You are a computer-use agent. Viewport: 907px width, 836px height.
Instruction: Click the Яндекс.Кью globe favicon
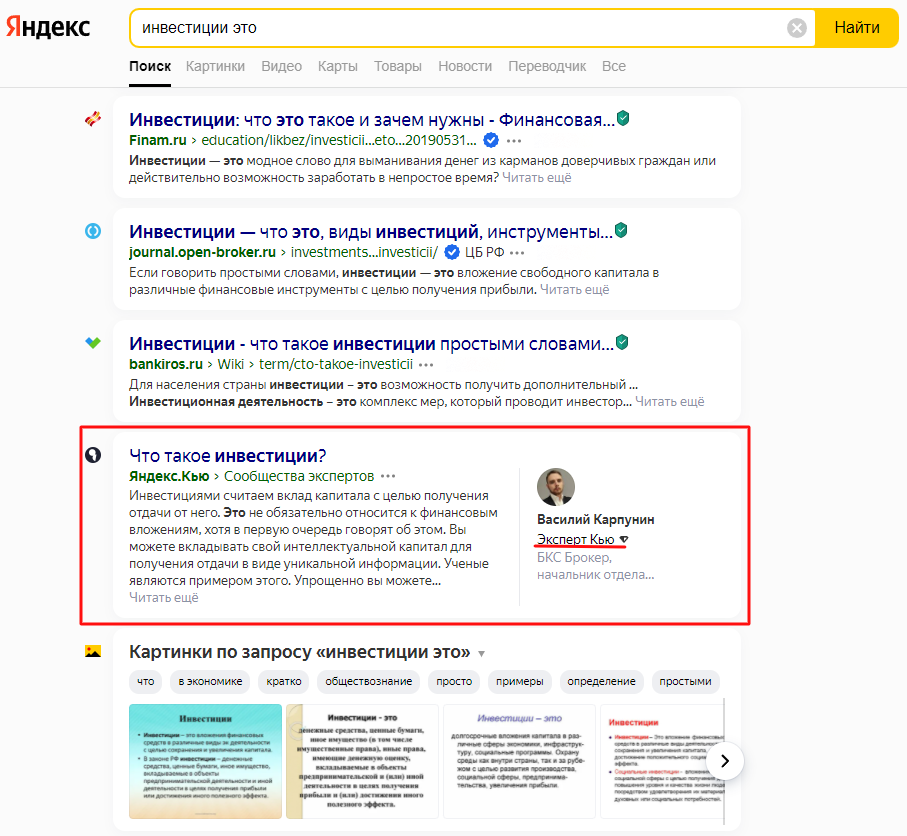click(93, 455)
